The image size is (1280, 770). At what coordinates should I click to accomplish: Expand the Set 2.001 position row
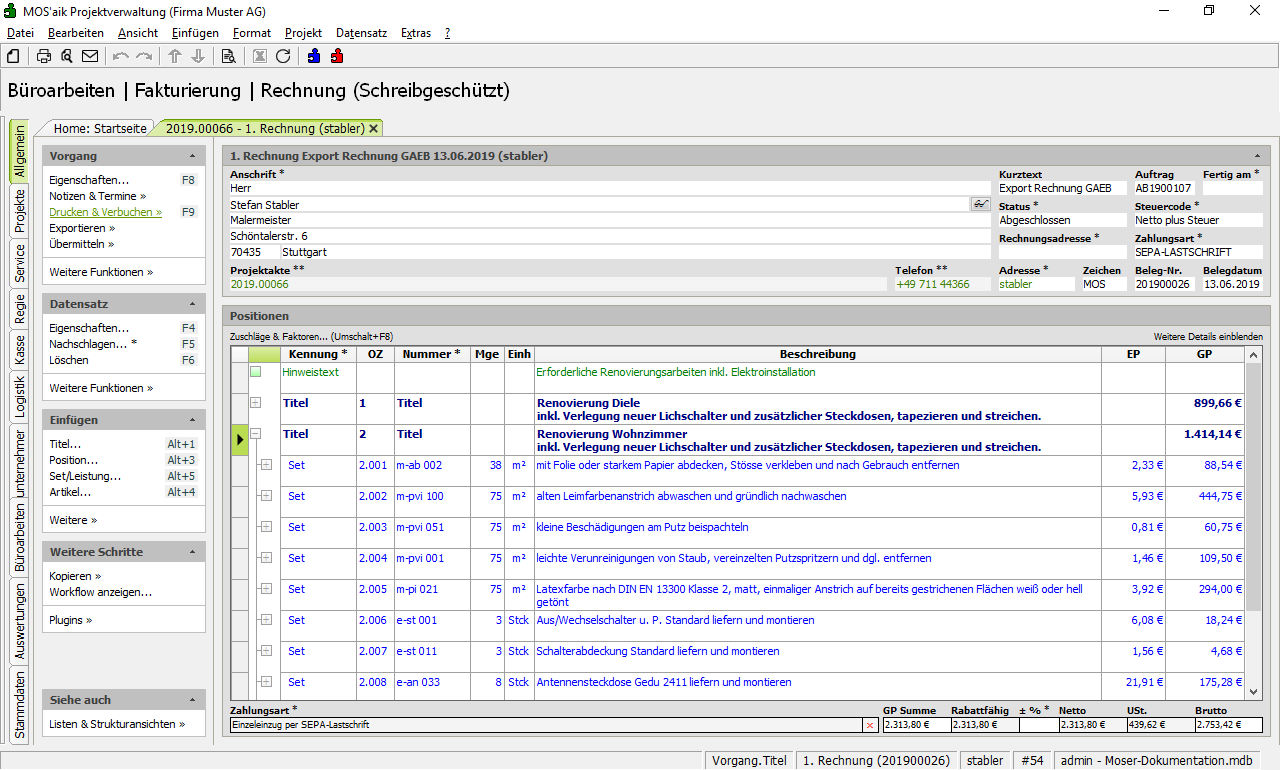(x=266, y=465)
